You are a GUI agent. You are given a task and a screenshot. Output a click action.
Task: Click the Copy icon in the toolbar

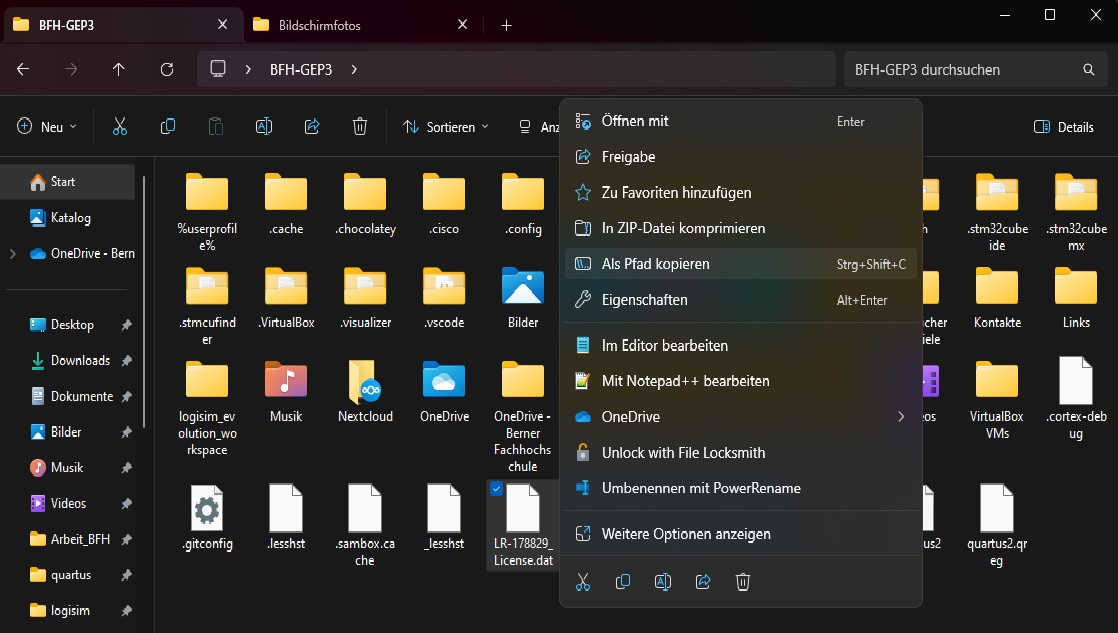pos(168,127)
